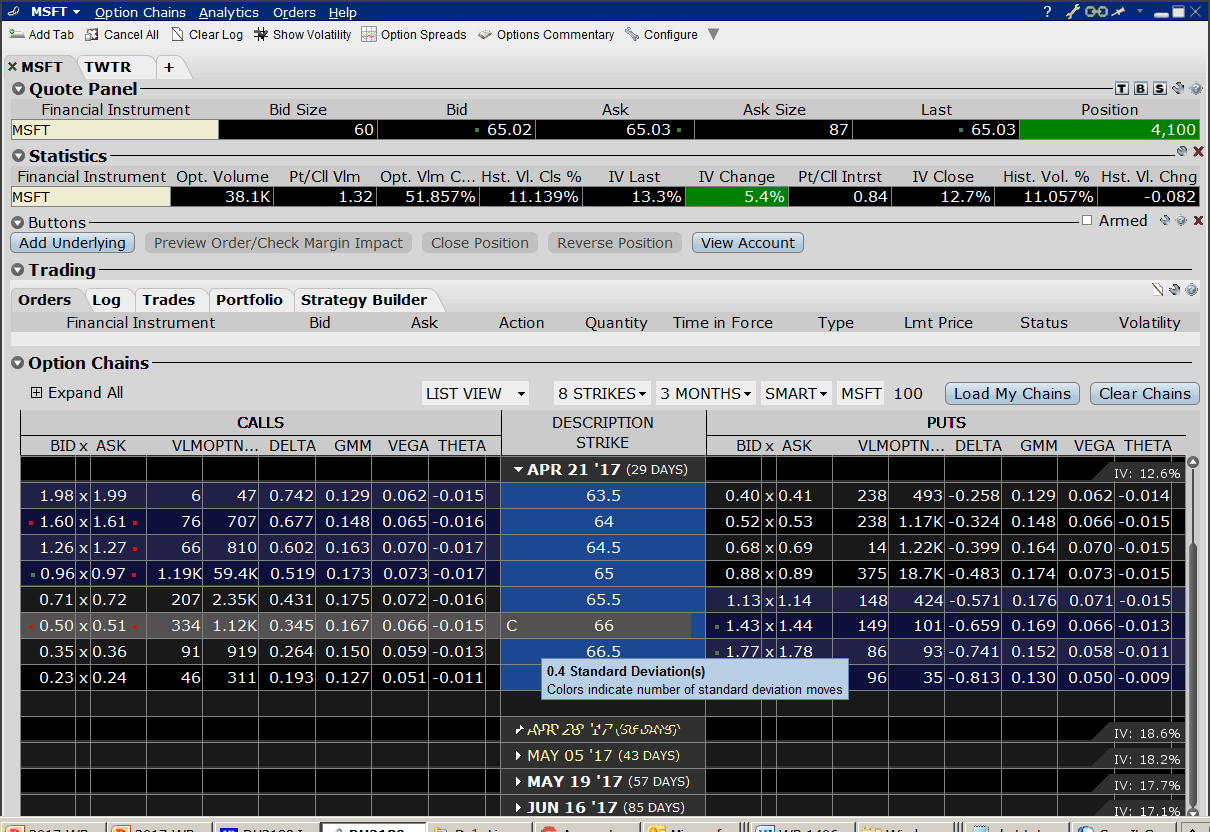Close the Statistics panel with red X
Screen dimensions: 1210x832
(1198, 152)
